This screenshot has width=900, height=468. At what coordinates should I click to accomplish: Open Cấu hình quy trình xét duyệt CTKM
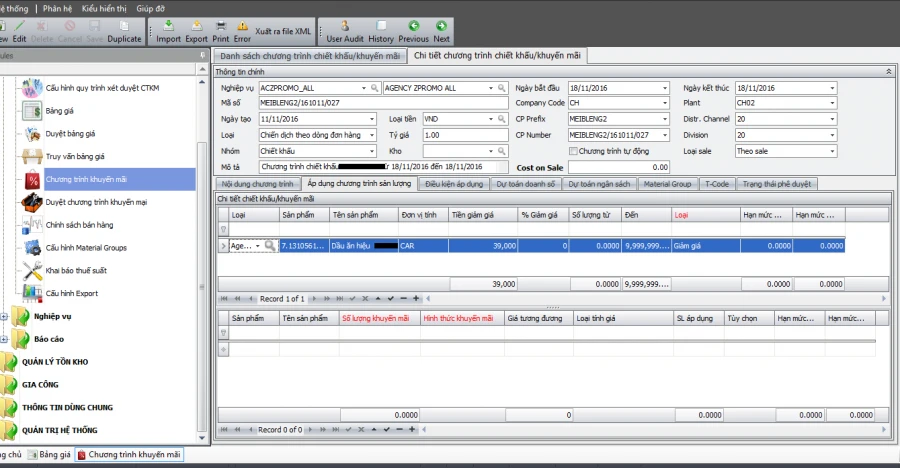click(x=102, y=88)
